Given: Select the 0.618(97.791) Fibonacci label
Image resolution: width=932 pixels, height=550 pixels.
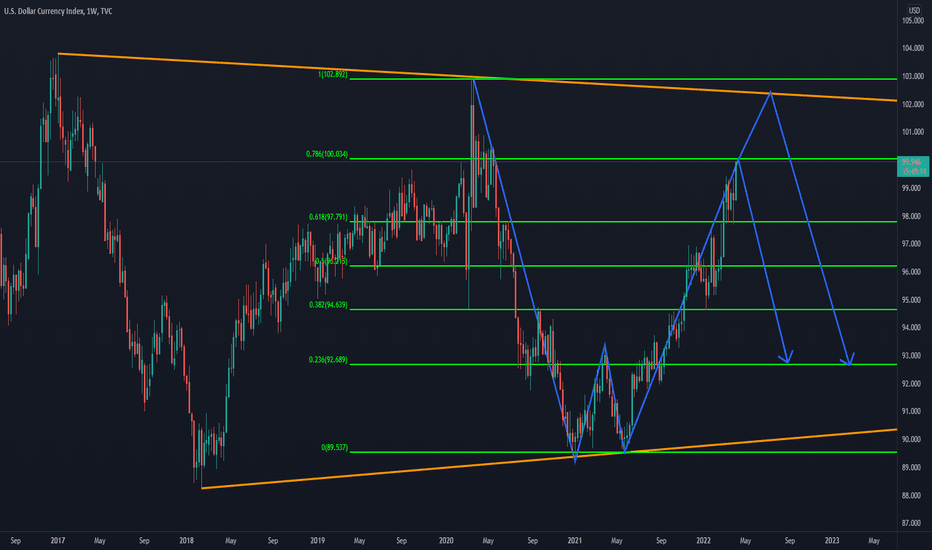Looking at the screenshot, I should pos(328,217).
